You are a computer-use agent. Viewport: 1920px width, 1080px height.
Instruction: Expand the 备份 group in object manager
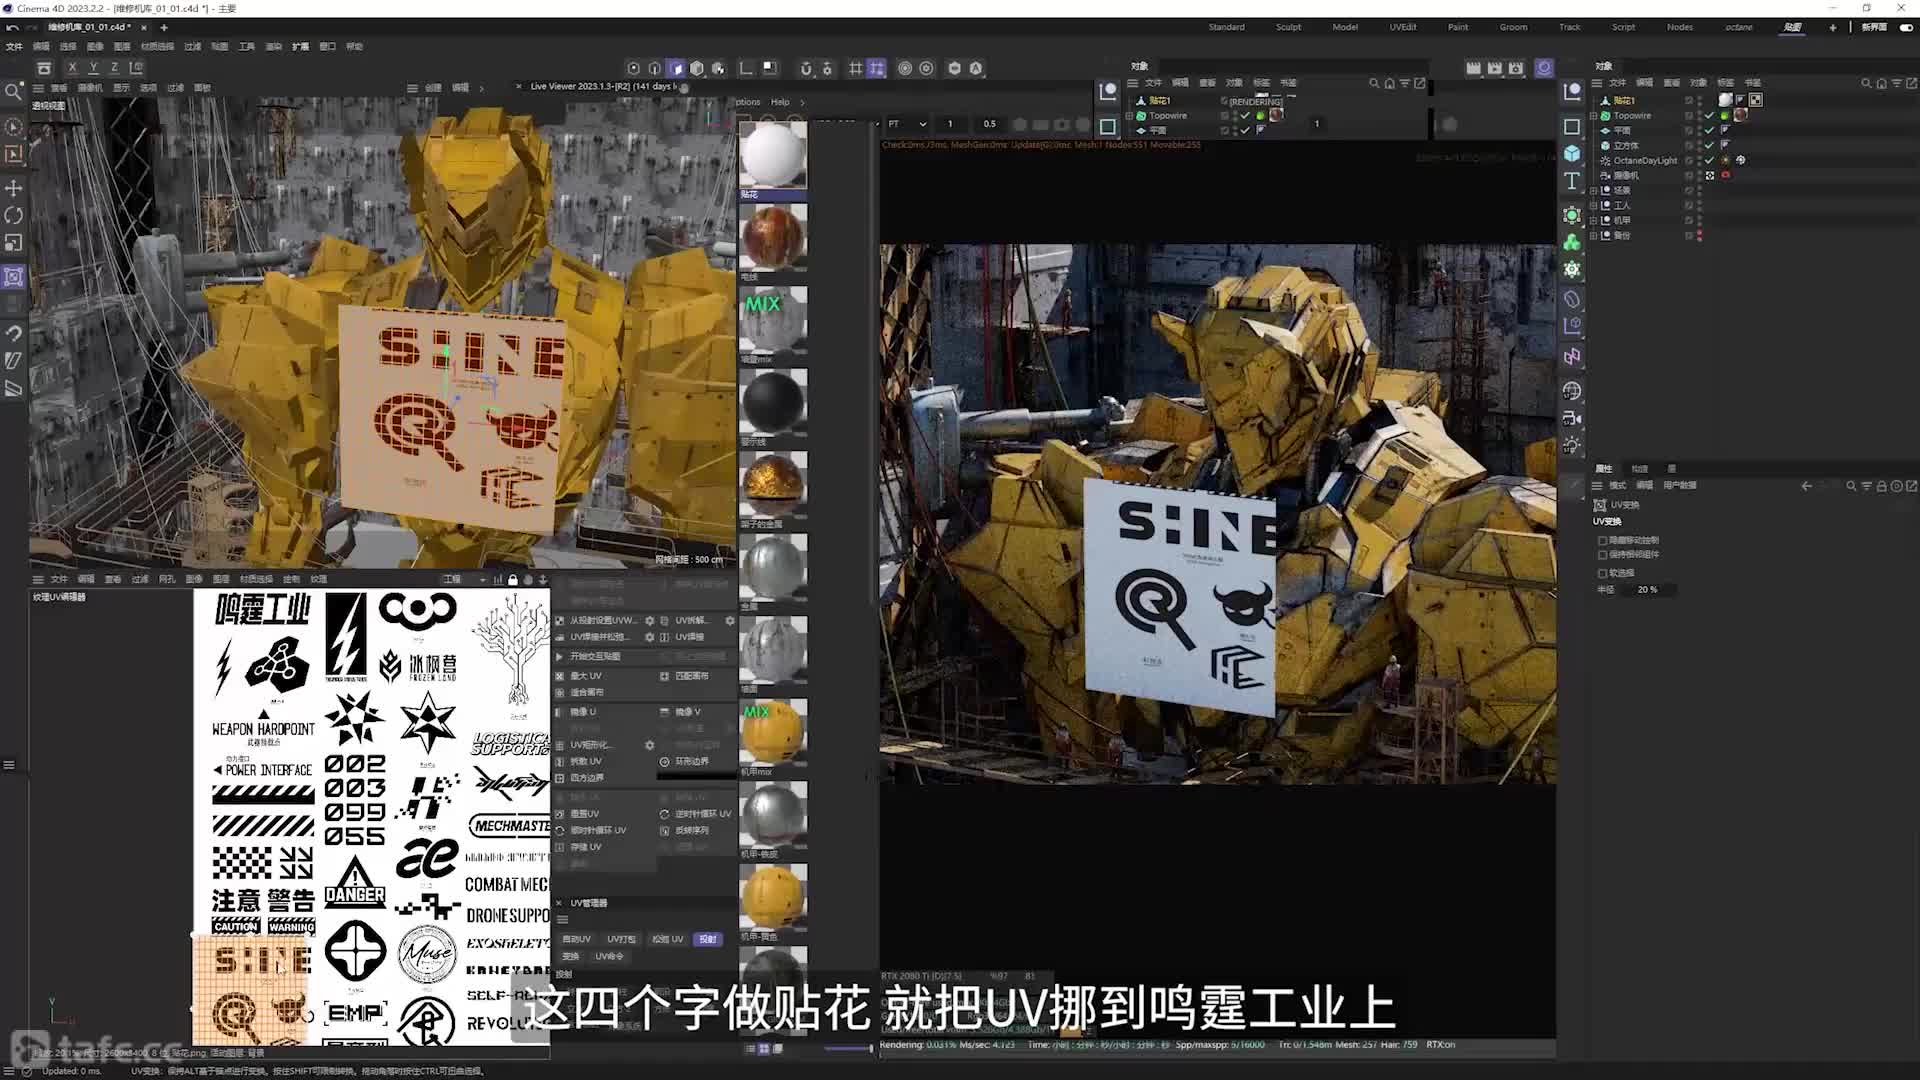1594,235
